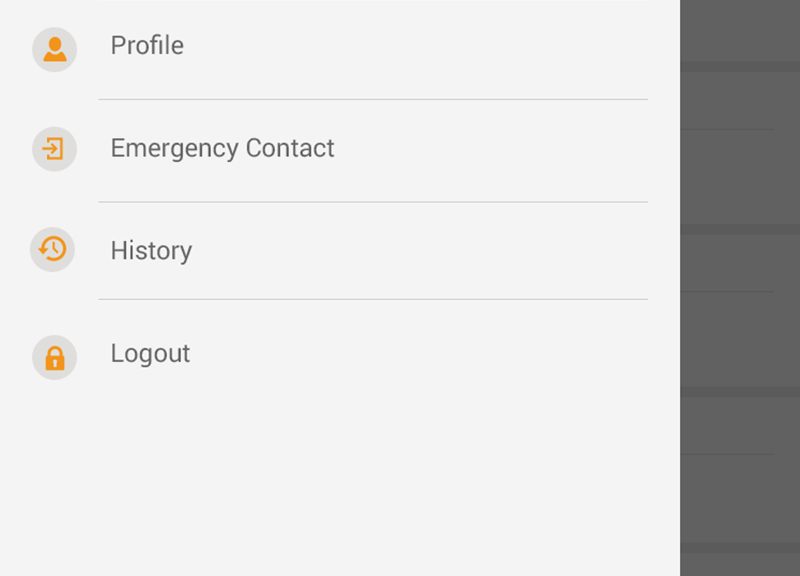Open the Profile menu entry

pos(340,49)
